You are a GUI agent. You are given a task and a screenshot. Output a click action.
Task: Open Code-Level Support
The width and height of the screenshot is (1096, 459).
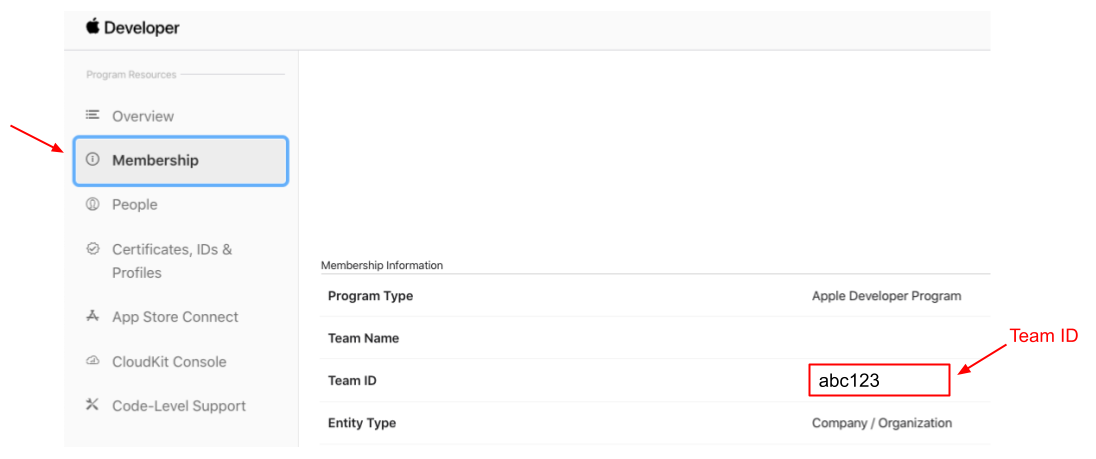(x=180, y=406)
